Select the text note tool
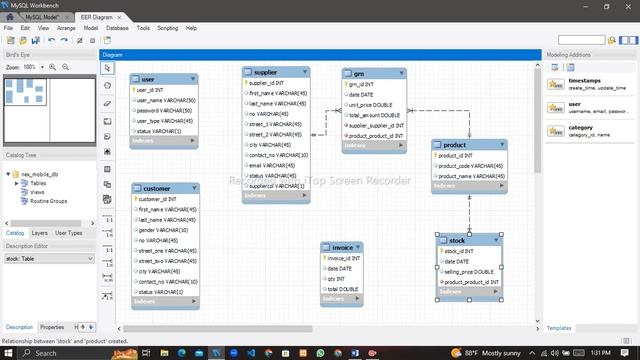Viewport: 640px width, 360px height. click(x=107, y=136)
